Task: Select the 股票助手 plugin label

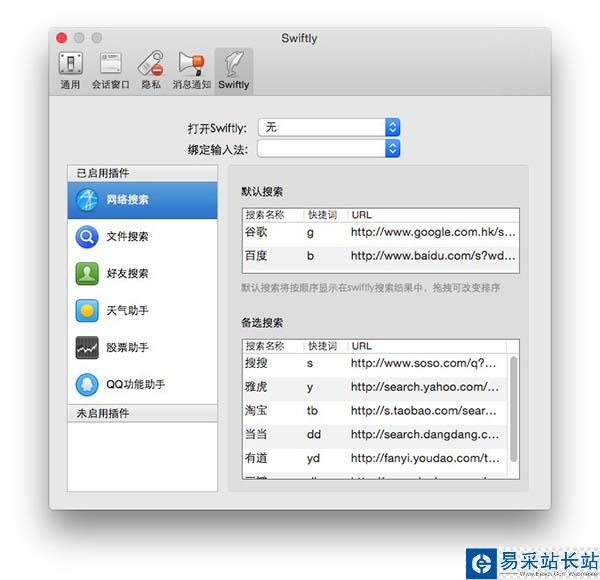Action: pyautogui.click(x=127, y=347)
